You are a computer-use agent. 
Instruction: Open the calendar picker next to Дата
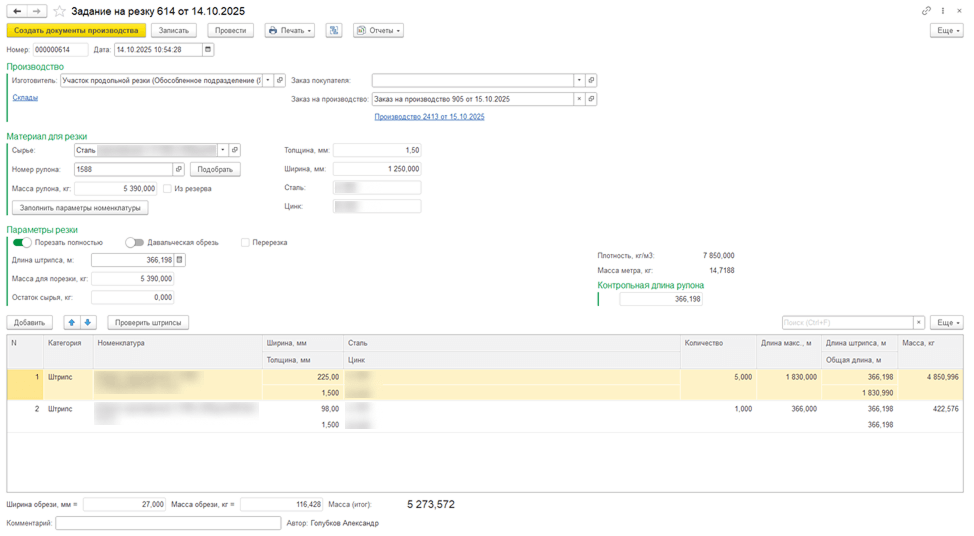(x=208, y=49)
